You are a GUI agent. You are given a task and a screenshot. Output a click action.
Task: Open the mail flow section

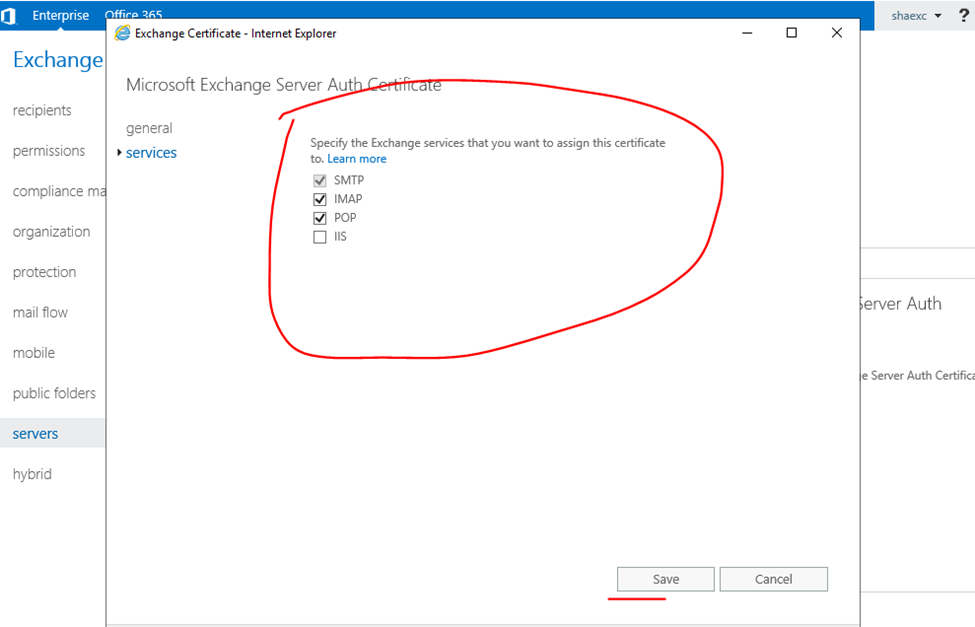point(40,313)
